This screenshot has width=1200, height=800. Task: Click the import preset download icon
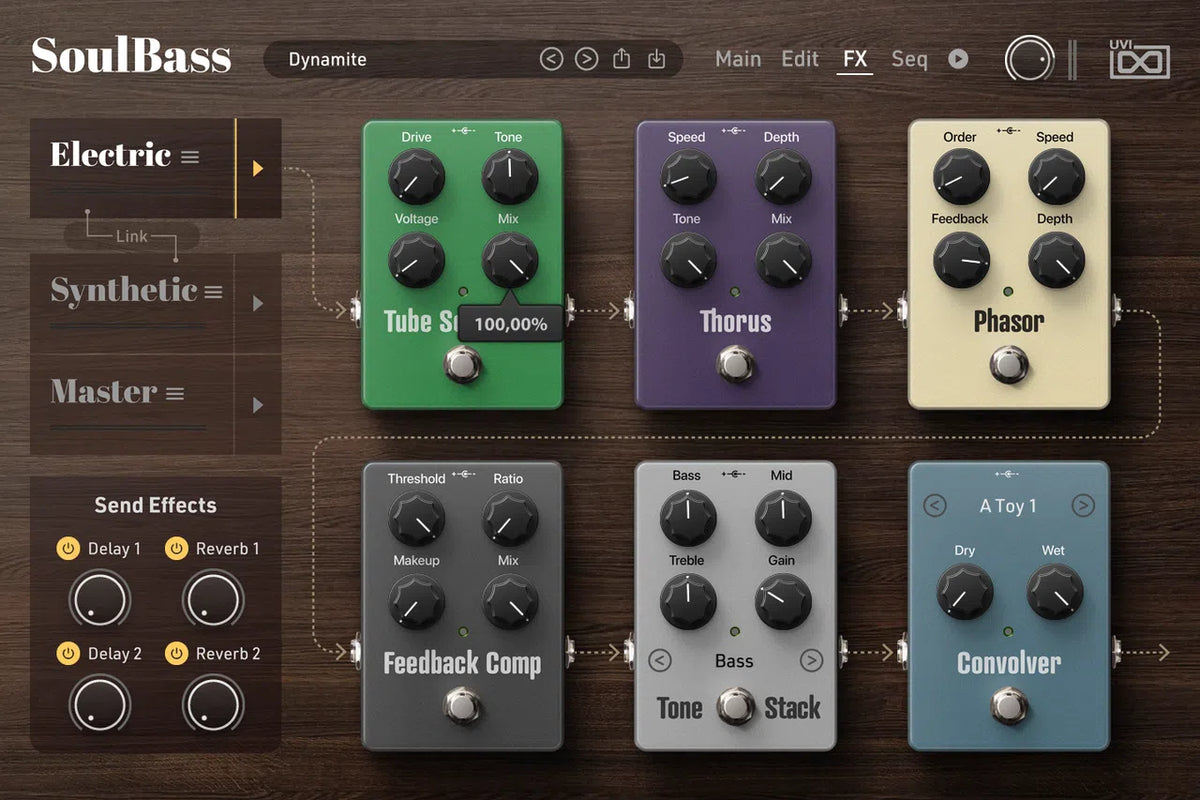click(x=656, y=59)
